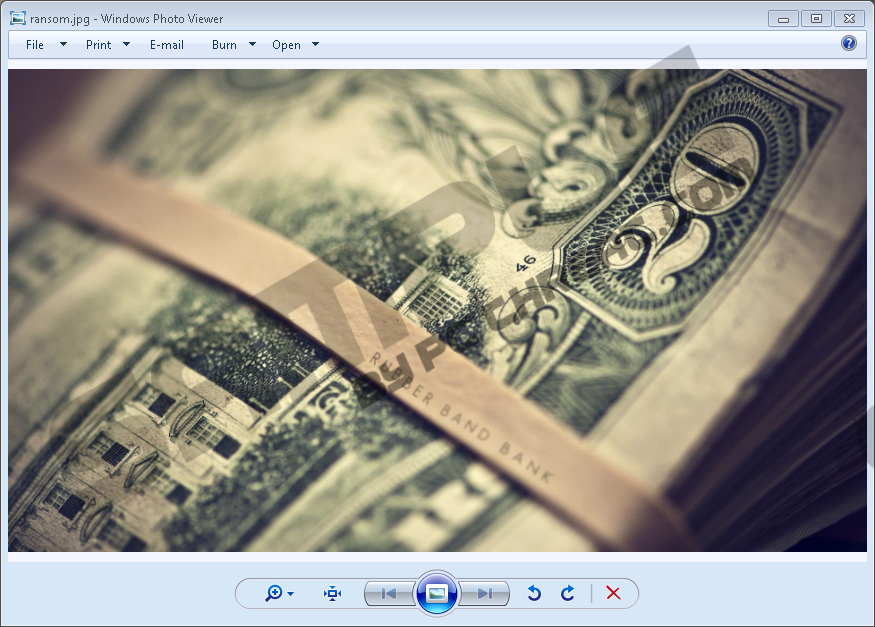Image resolution: width=875 pixels, height=627 pixels.
Task: Start the slide show
Action: [x=437, y=593]
